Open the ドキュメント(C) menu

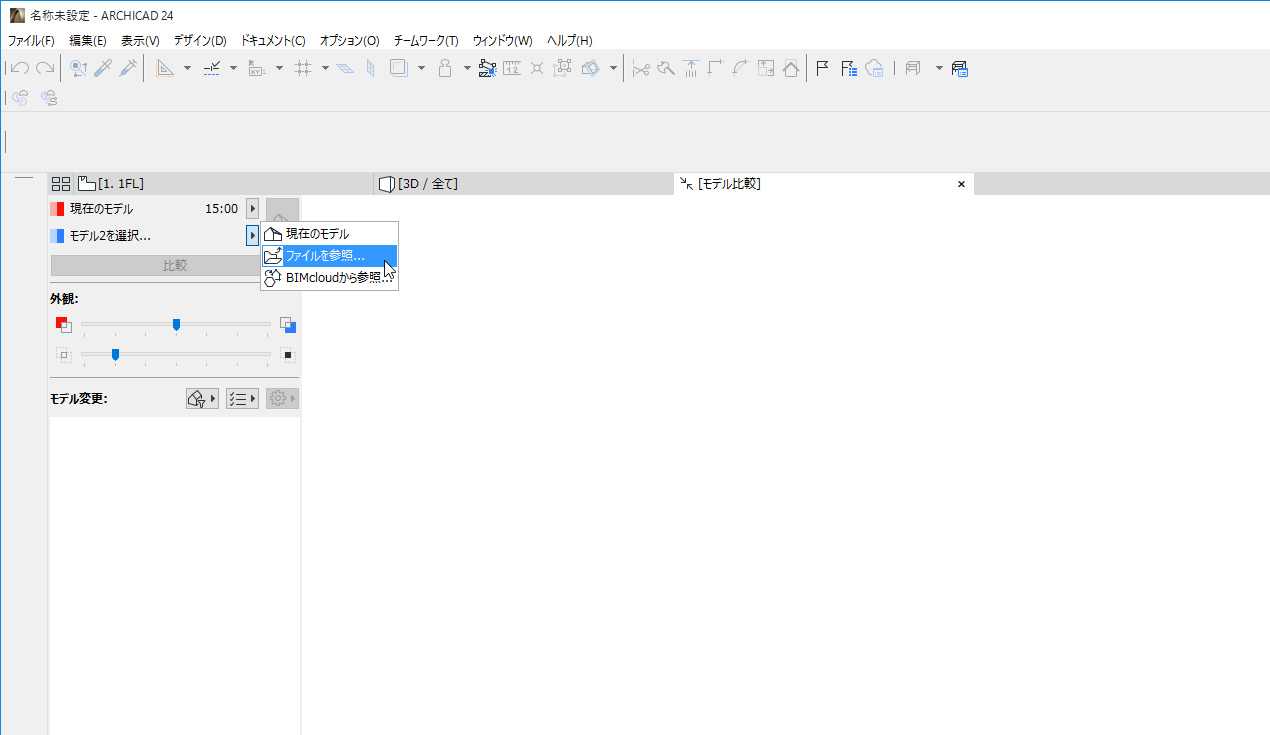[x=273, y=41]
